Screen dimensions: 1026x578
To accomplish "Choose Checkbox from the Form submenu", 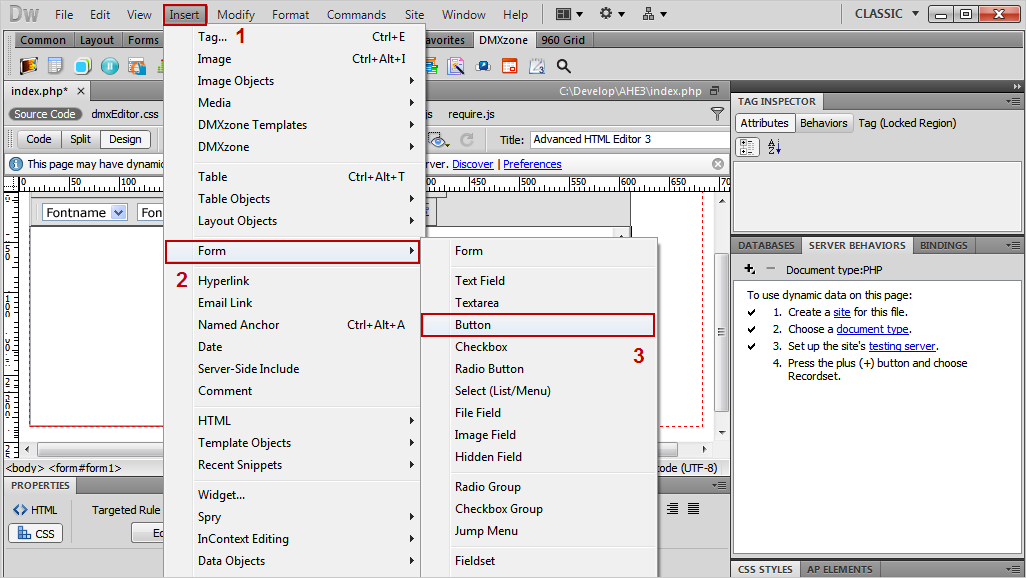I will pos(538,347).
